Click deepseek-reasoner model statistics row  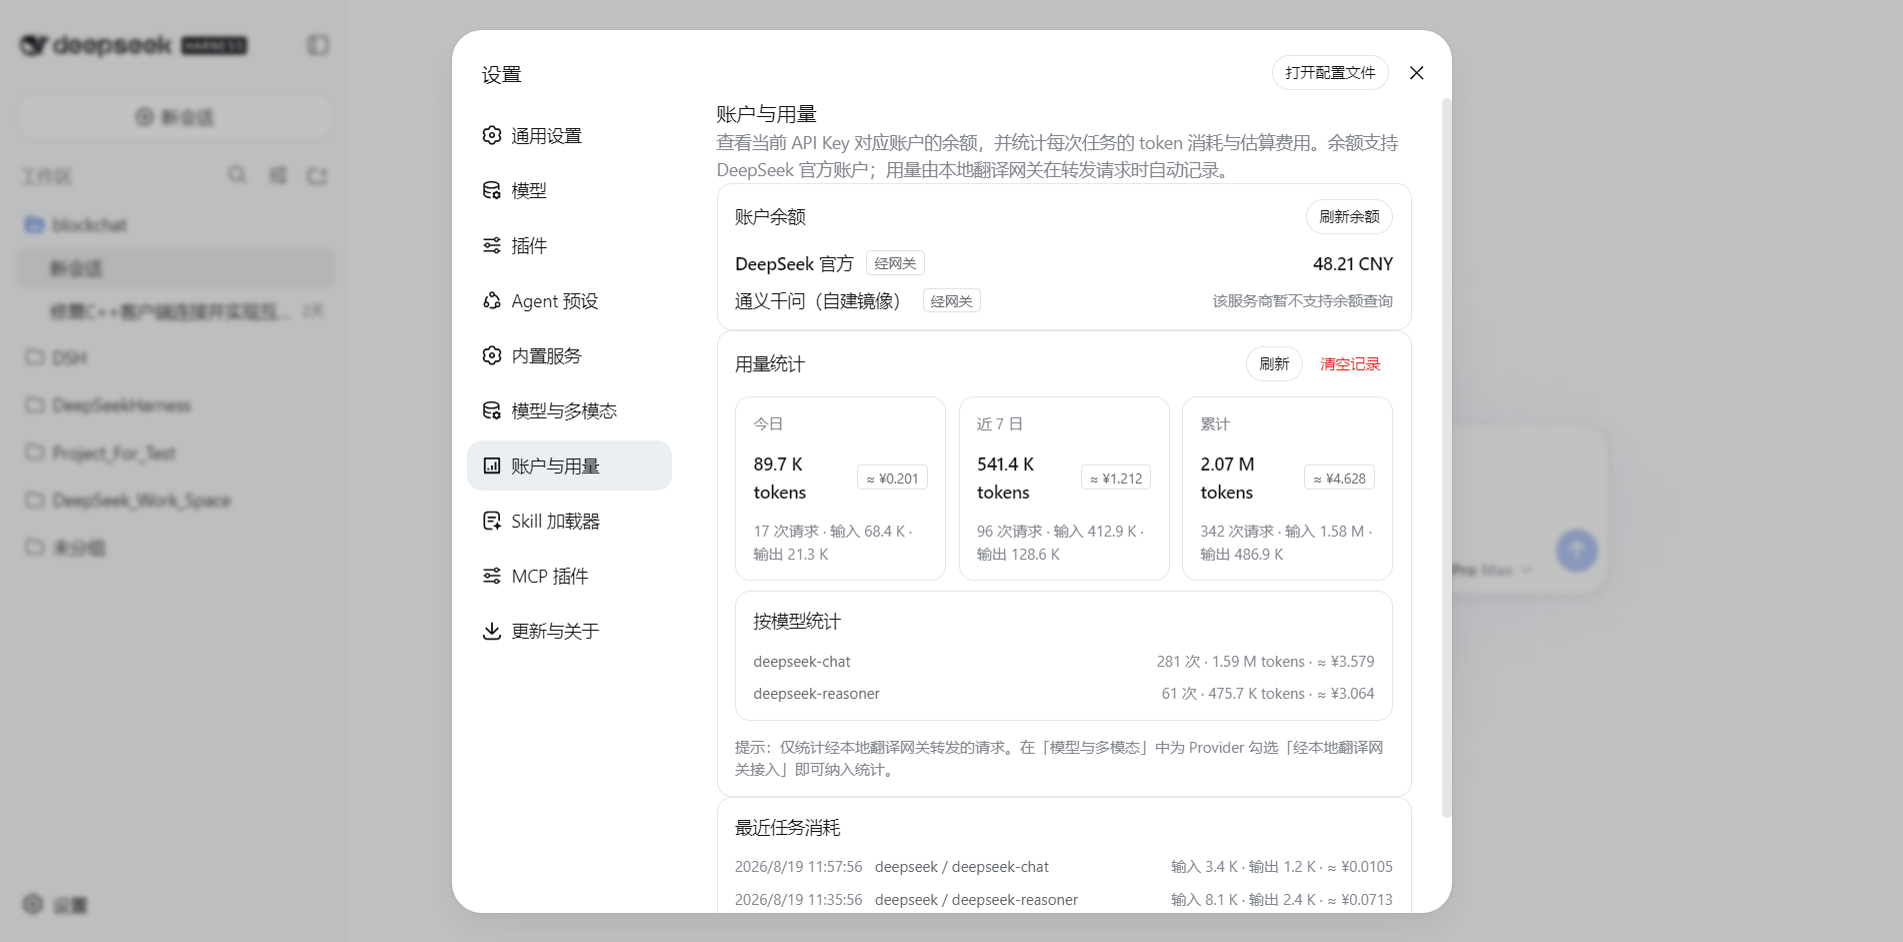[x=1064, y=694]
